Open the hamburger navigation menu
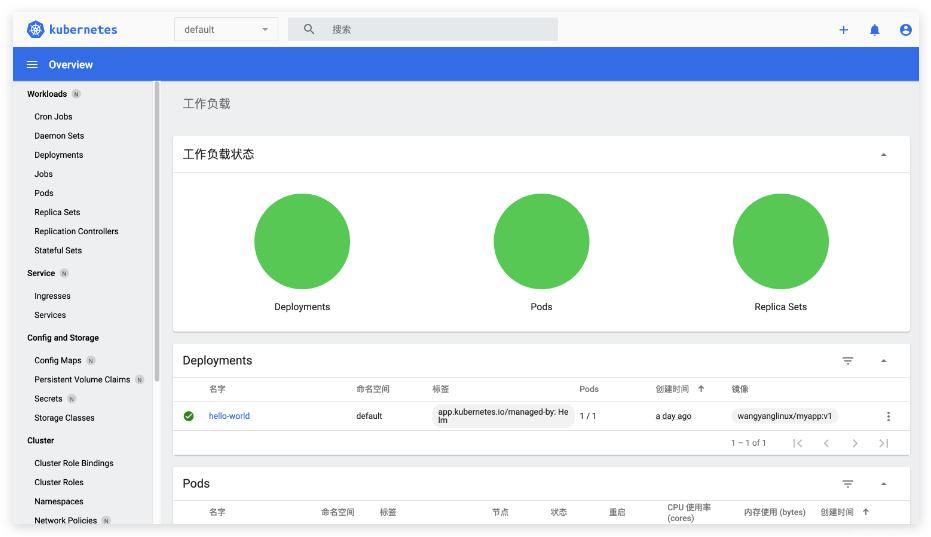This screenshot has width=931, height=537. (x=32, y=64)
